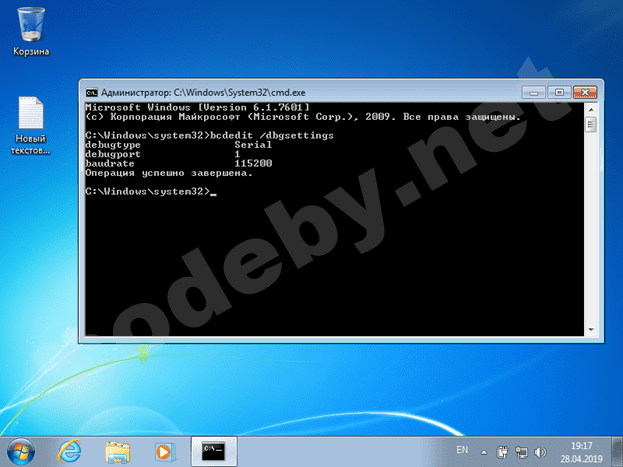Click the console scrollbar down arrow
This screenshot has height=467, width=623.
tap(591, 330)
